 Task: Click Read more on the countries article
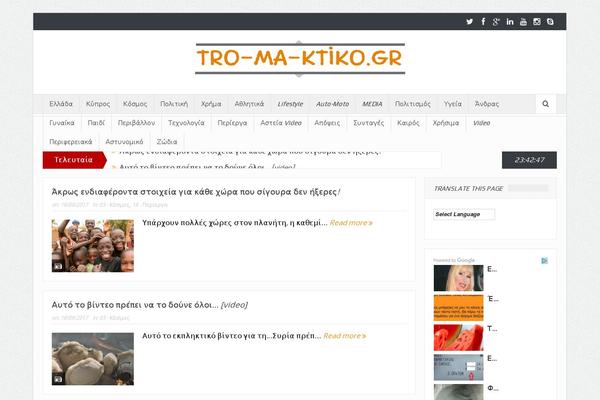(351, 223)
